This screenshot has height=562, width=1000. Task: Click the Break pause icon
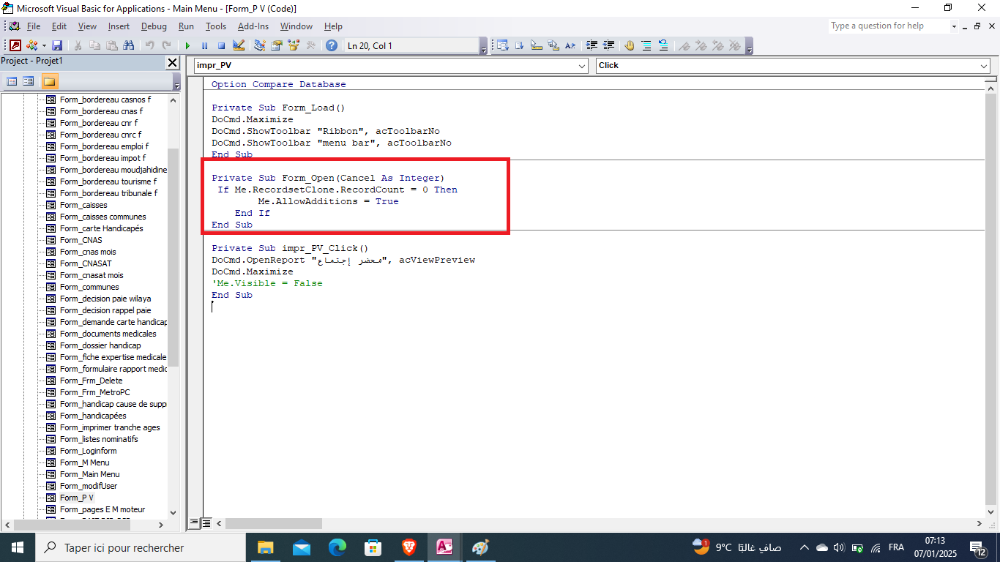(204, 45)
